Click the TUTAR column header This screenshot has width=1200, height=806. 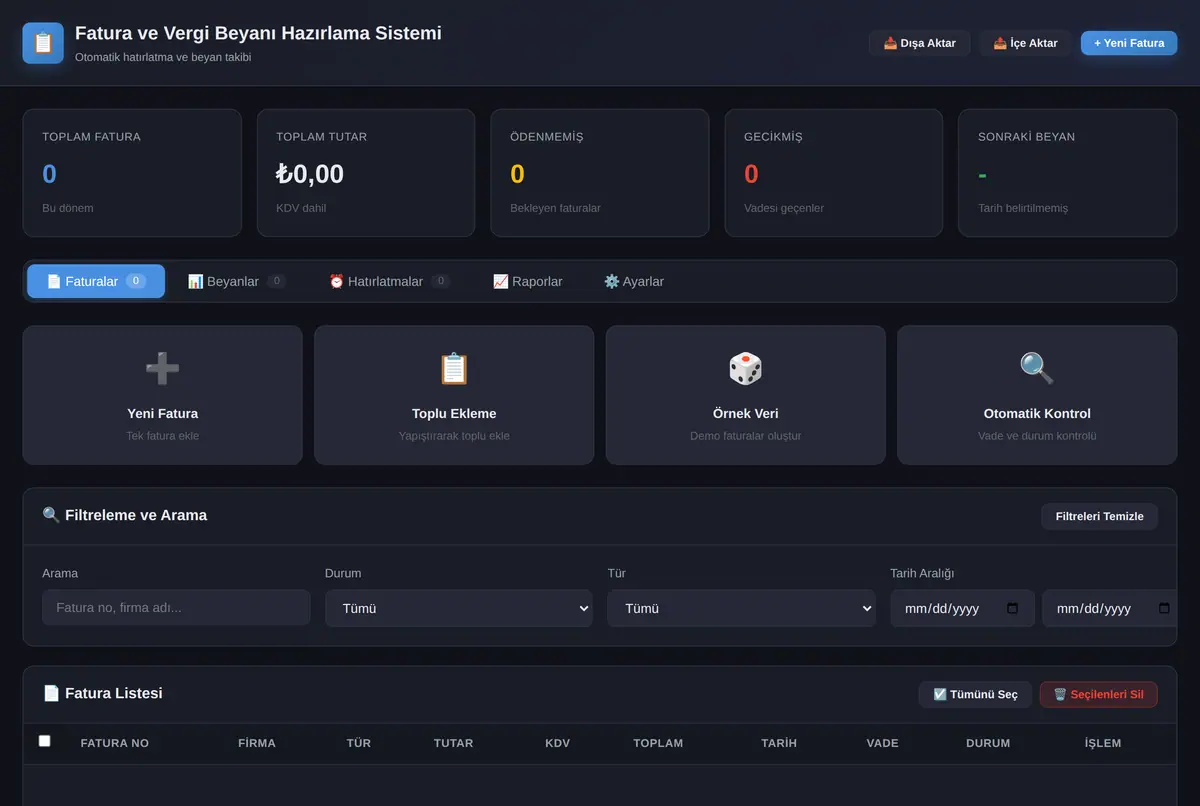coord(454,743)
